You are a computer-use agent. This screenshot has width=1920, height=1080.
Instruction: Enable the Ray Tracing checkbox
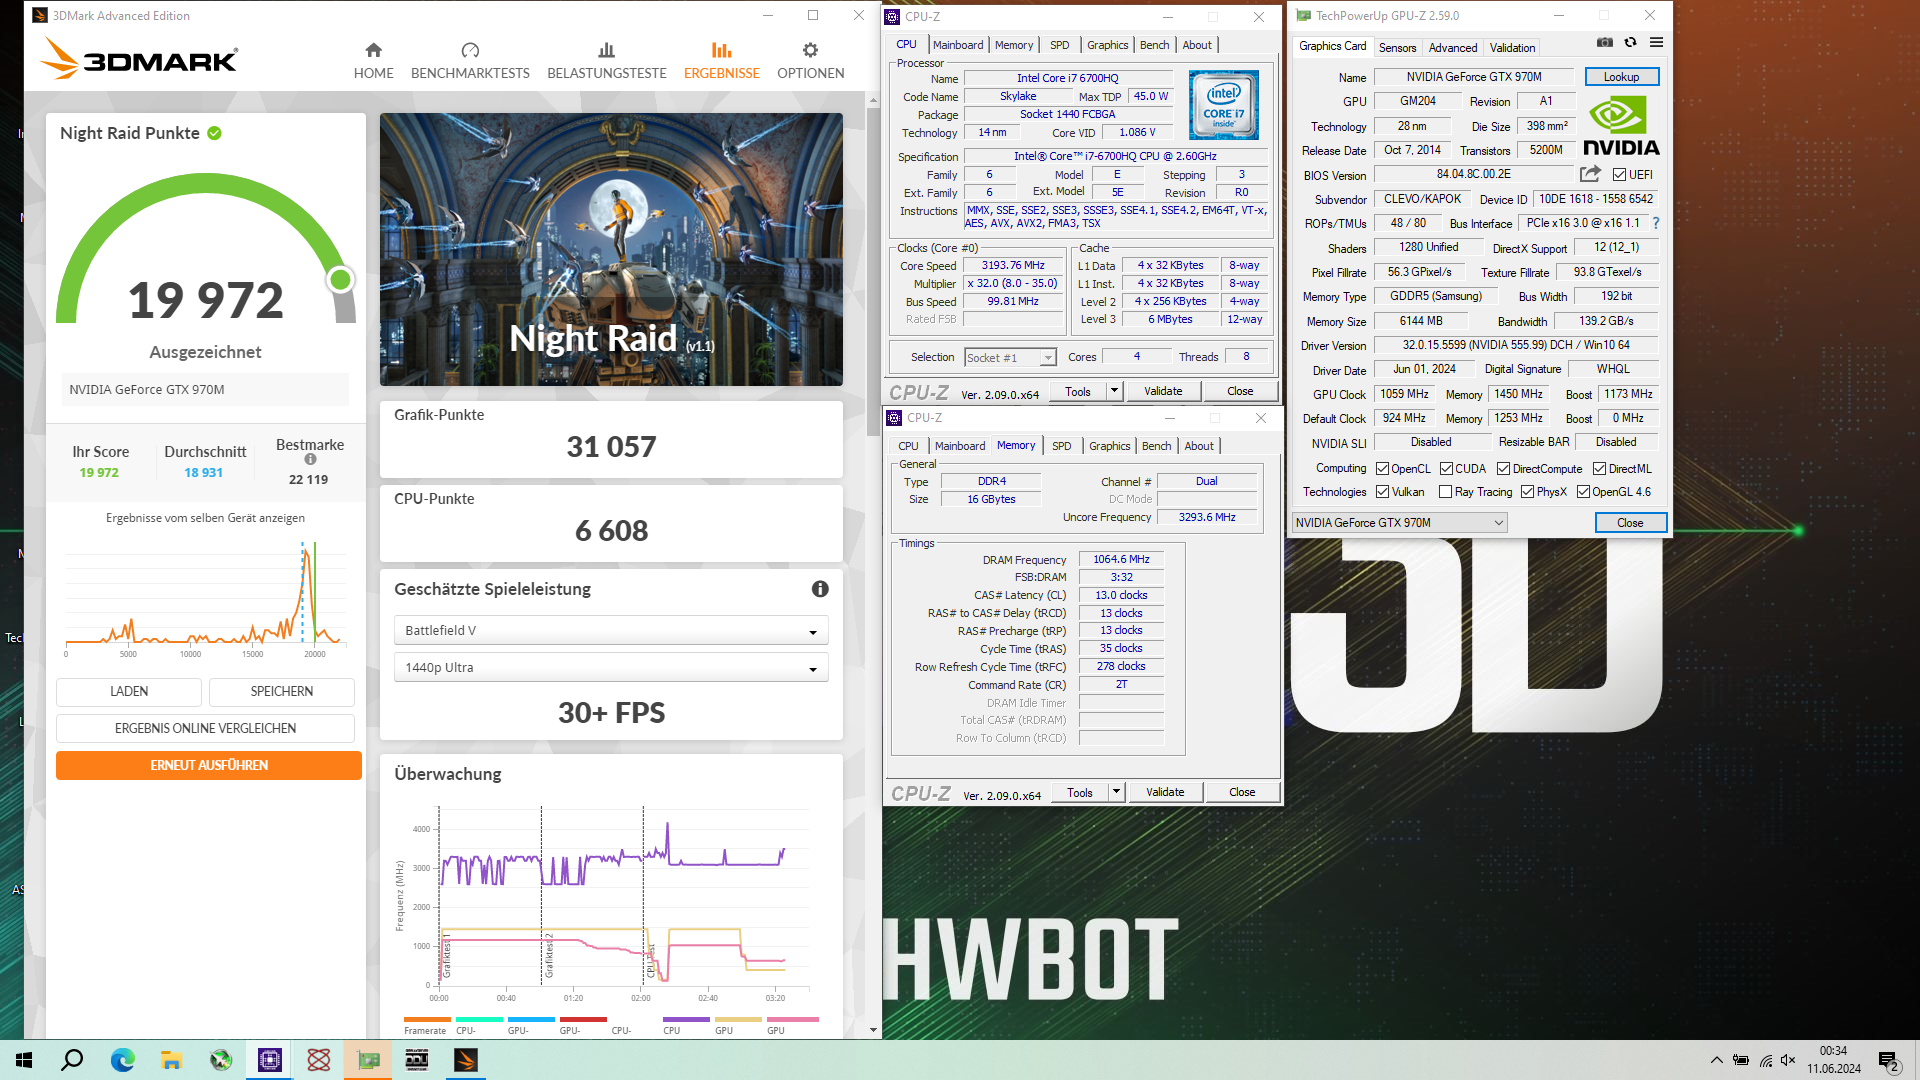click(1445, 492)
